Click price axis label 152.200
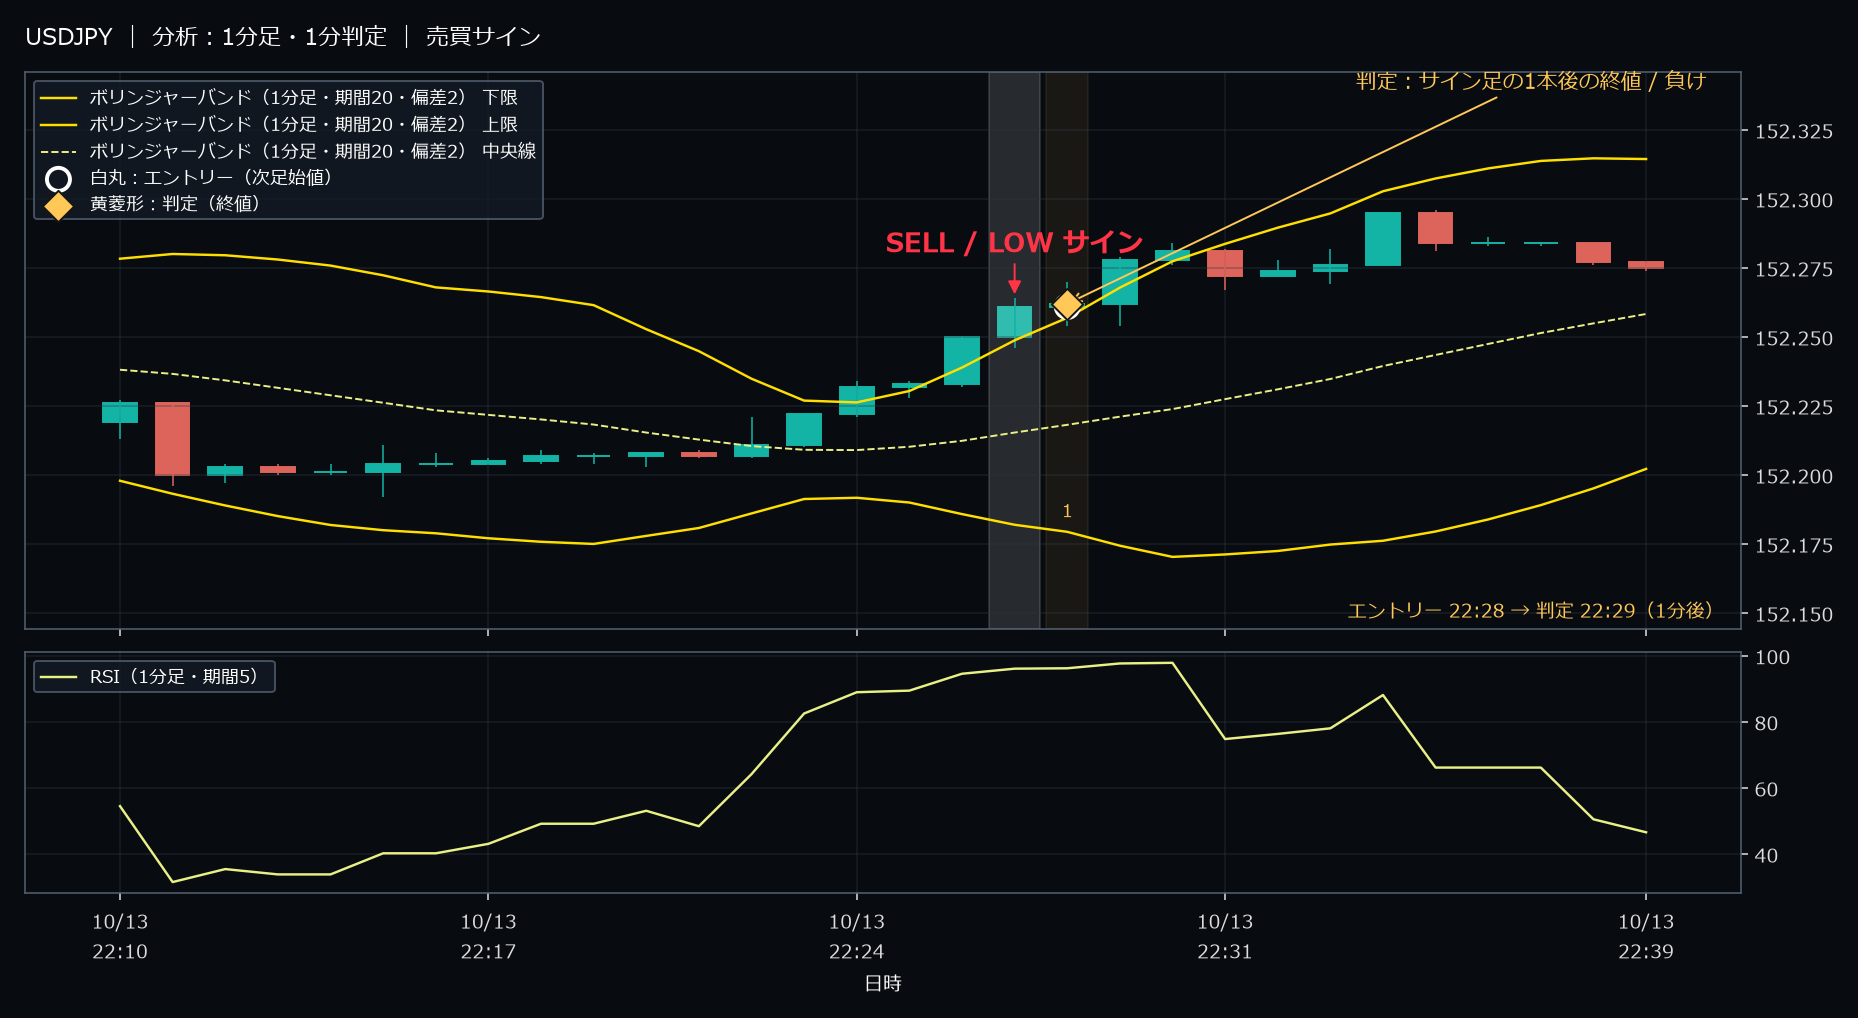Viewport: 1858px width, 1018px height. coord(1794,477)
